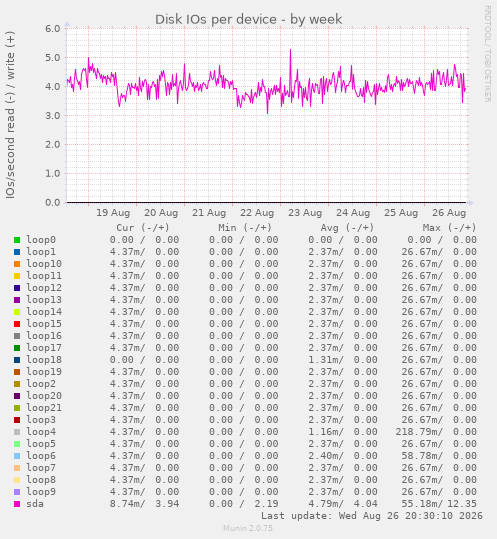This screenshot has height=539, width=497.
Task: Select the 'loop5' legend label
Action: (41, 444)
